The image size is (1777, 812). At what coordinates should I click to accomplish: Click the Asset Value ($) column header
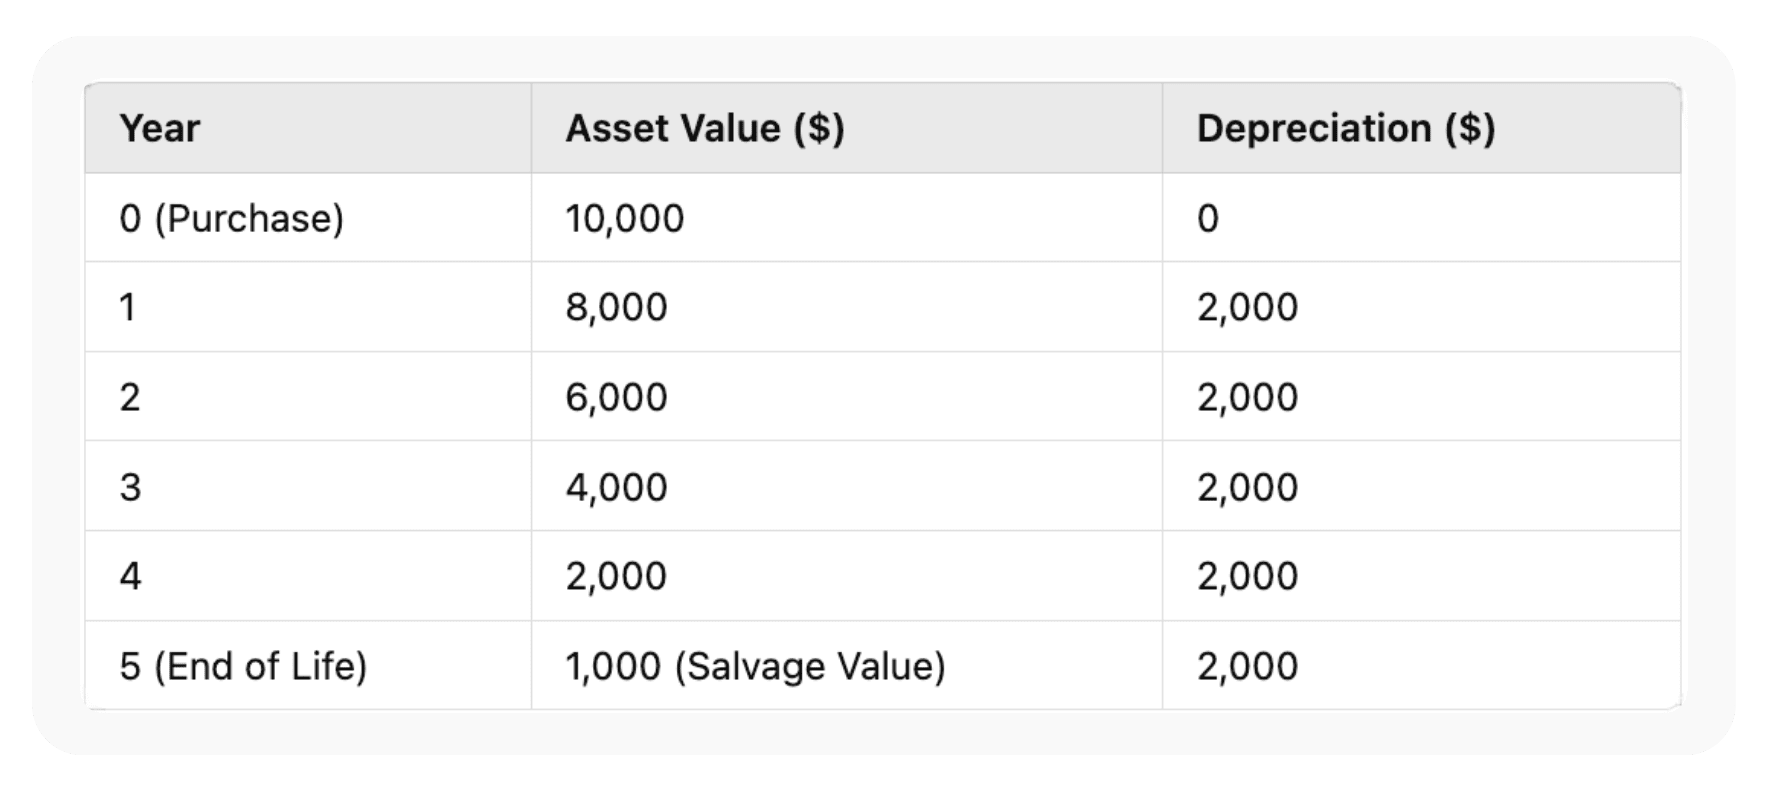tap(705, 129)
